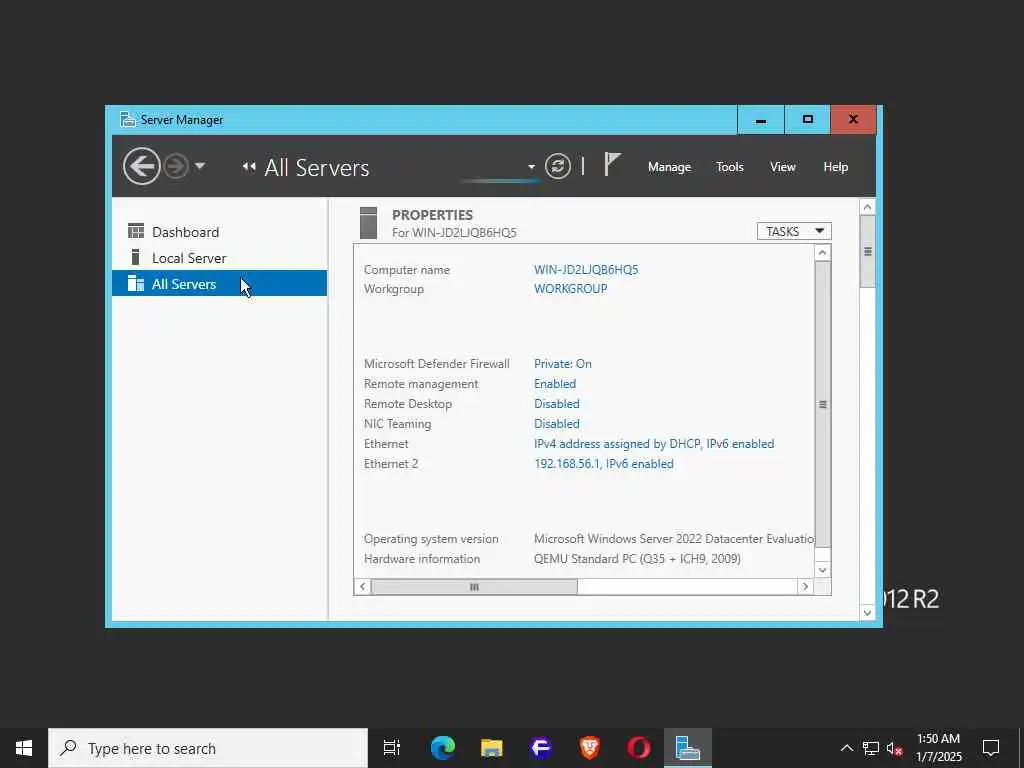Click Ethernet 2 192.168.56.1 link
The height and width of the screenshot is (768, 1024).
[x=603, y=464]
